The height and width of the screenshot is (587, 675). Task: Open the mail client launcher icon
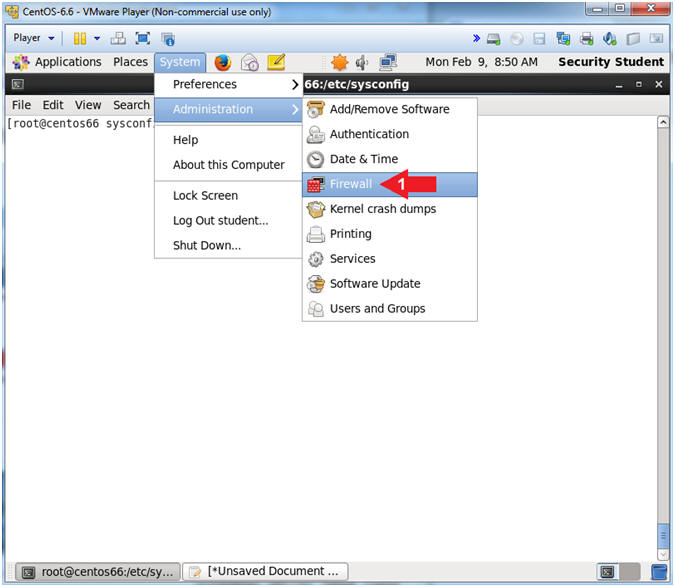[x=250, y=63]
